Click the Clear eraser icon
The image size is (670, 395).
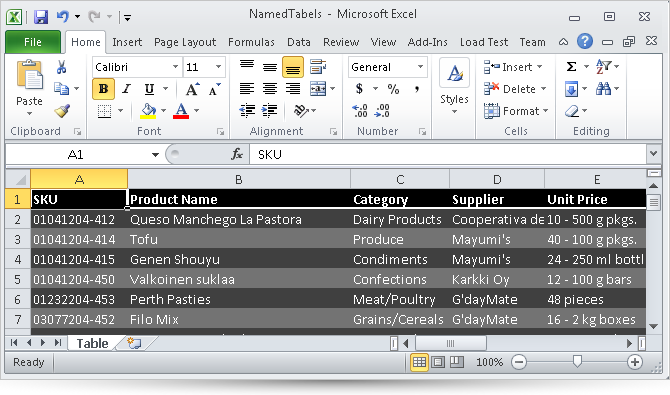pyautogui.click(x=572, y=111)
